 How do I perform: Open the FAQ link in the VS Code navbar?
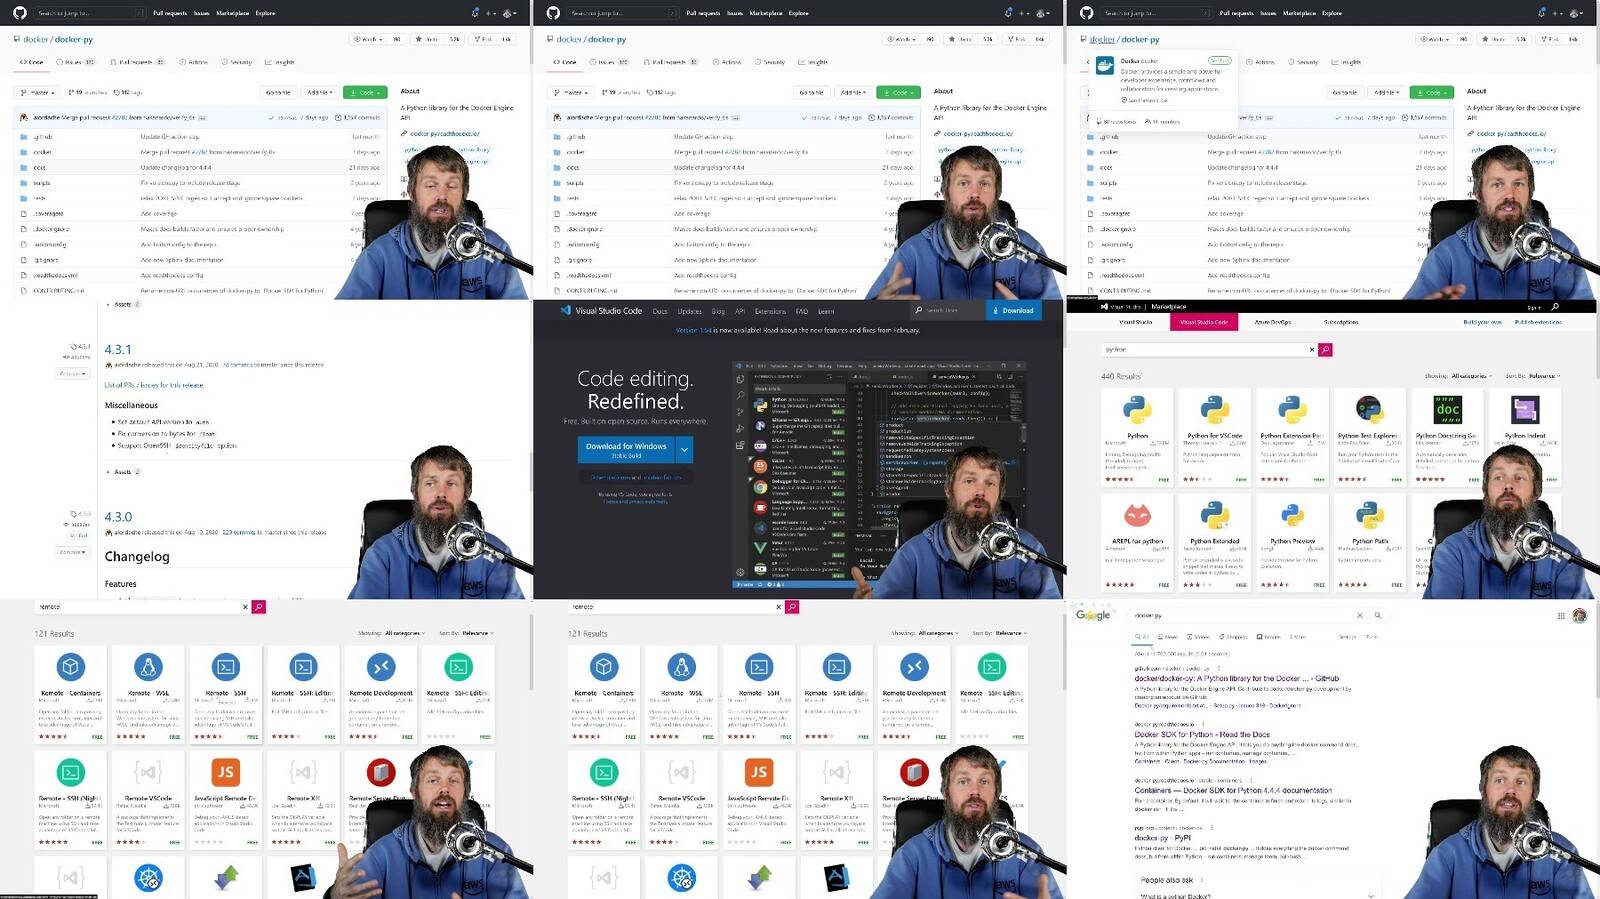pos(801,311)
